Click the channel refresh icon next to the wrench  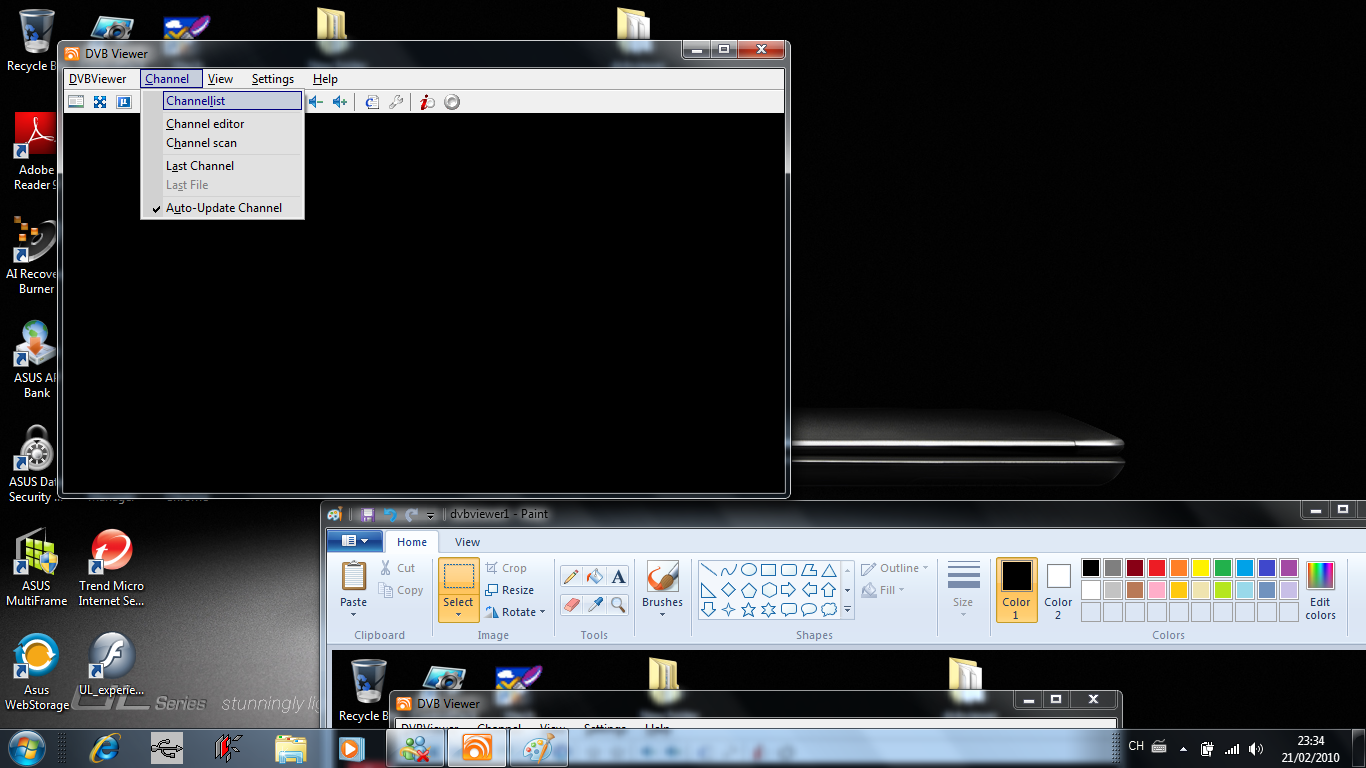pyautogui.click(x=372, y=102)
